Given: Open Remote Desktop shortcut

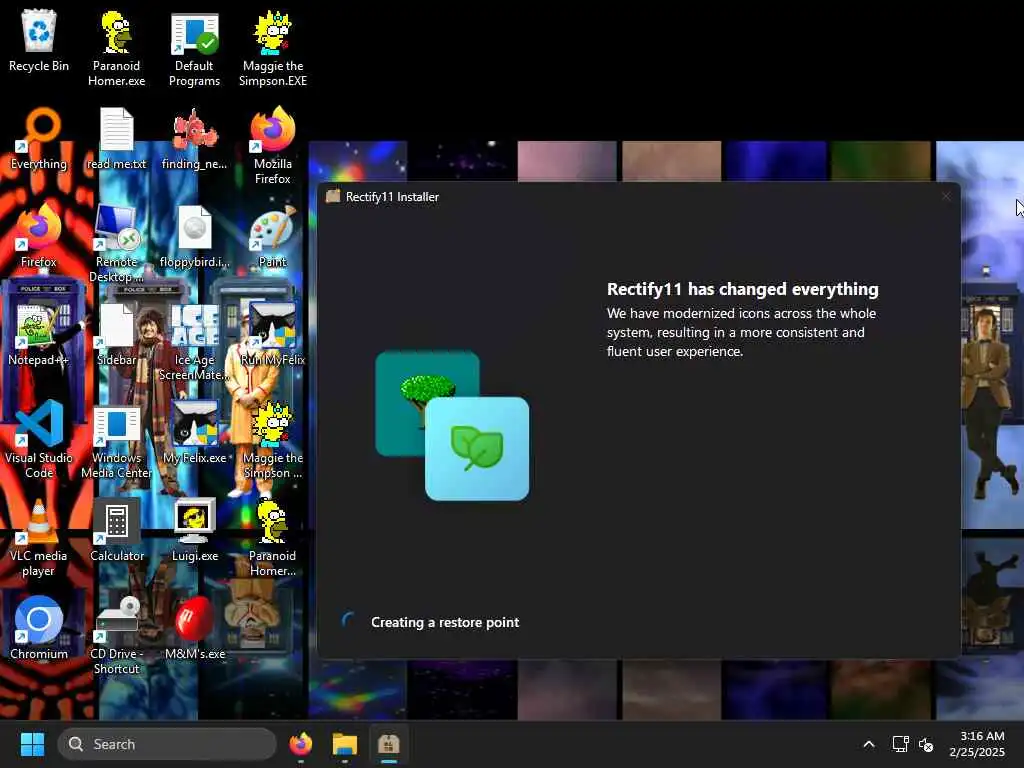Looking at the screenshot, I should (116, 244).
